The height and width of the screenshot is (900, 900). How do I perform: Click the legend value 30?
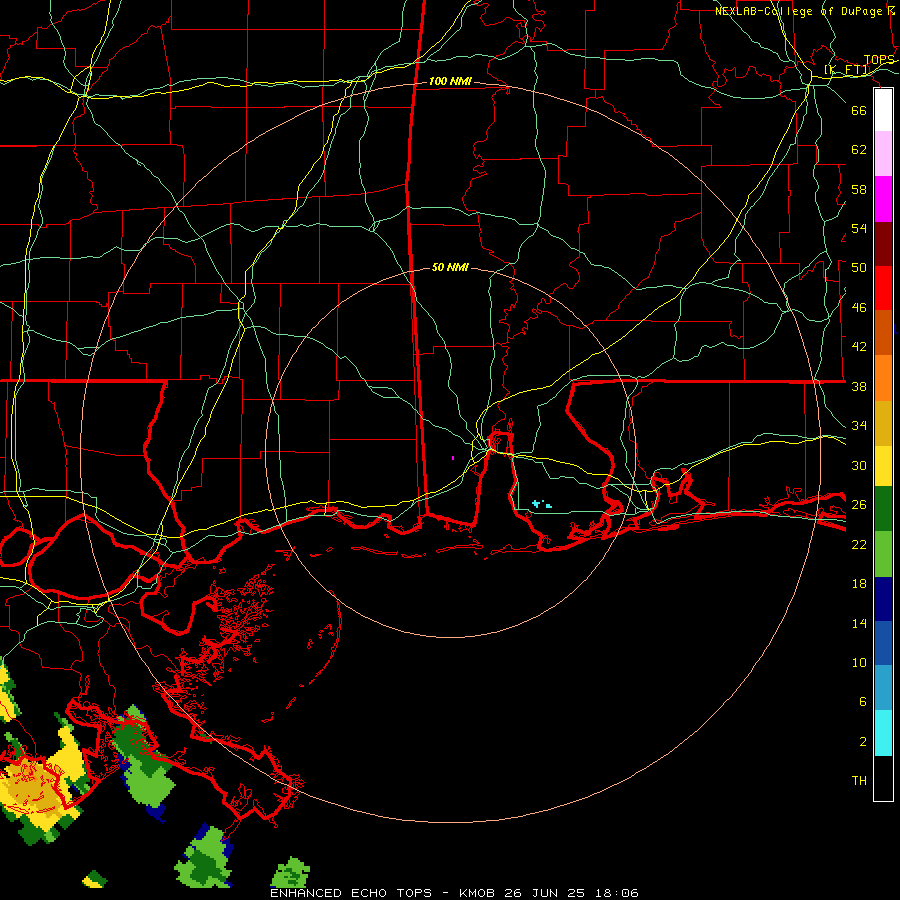(x=859, y=465)
